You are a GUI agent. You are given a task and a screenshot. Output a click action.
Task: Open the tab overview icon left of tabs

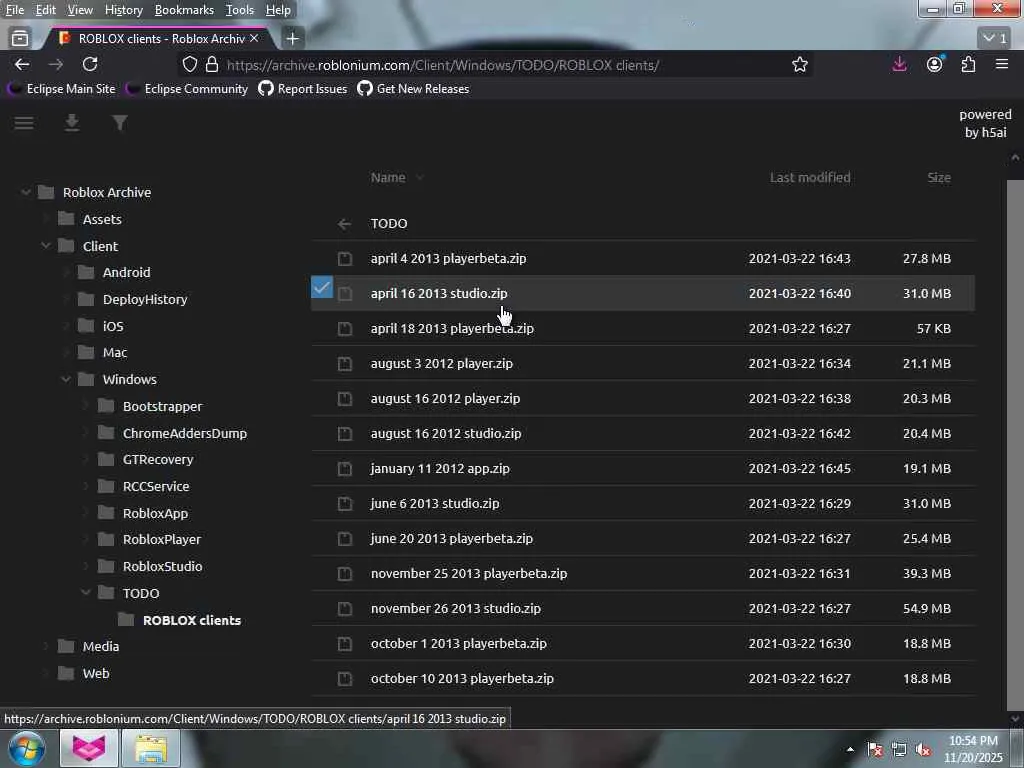[x=20, y=39]
